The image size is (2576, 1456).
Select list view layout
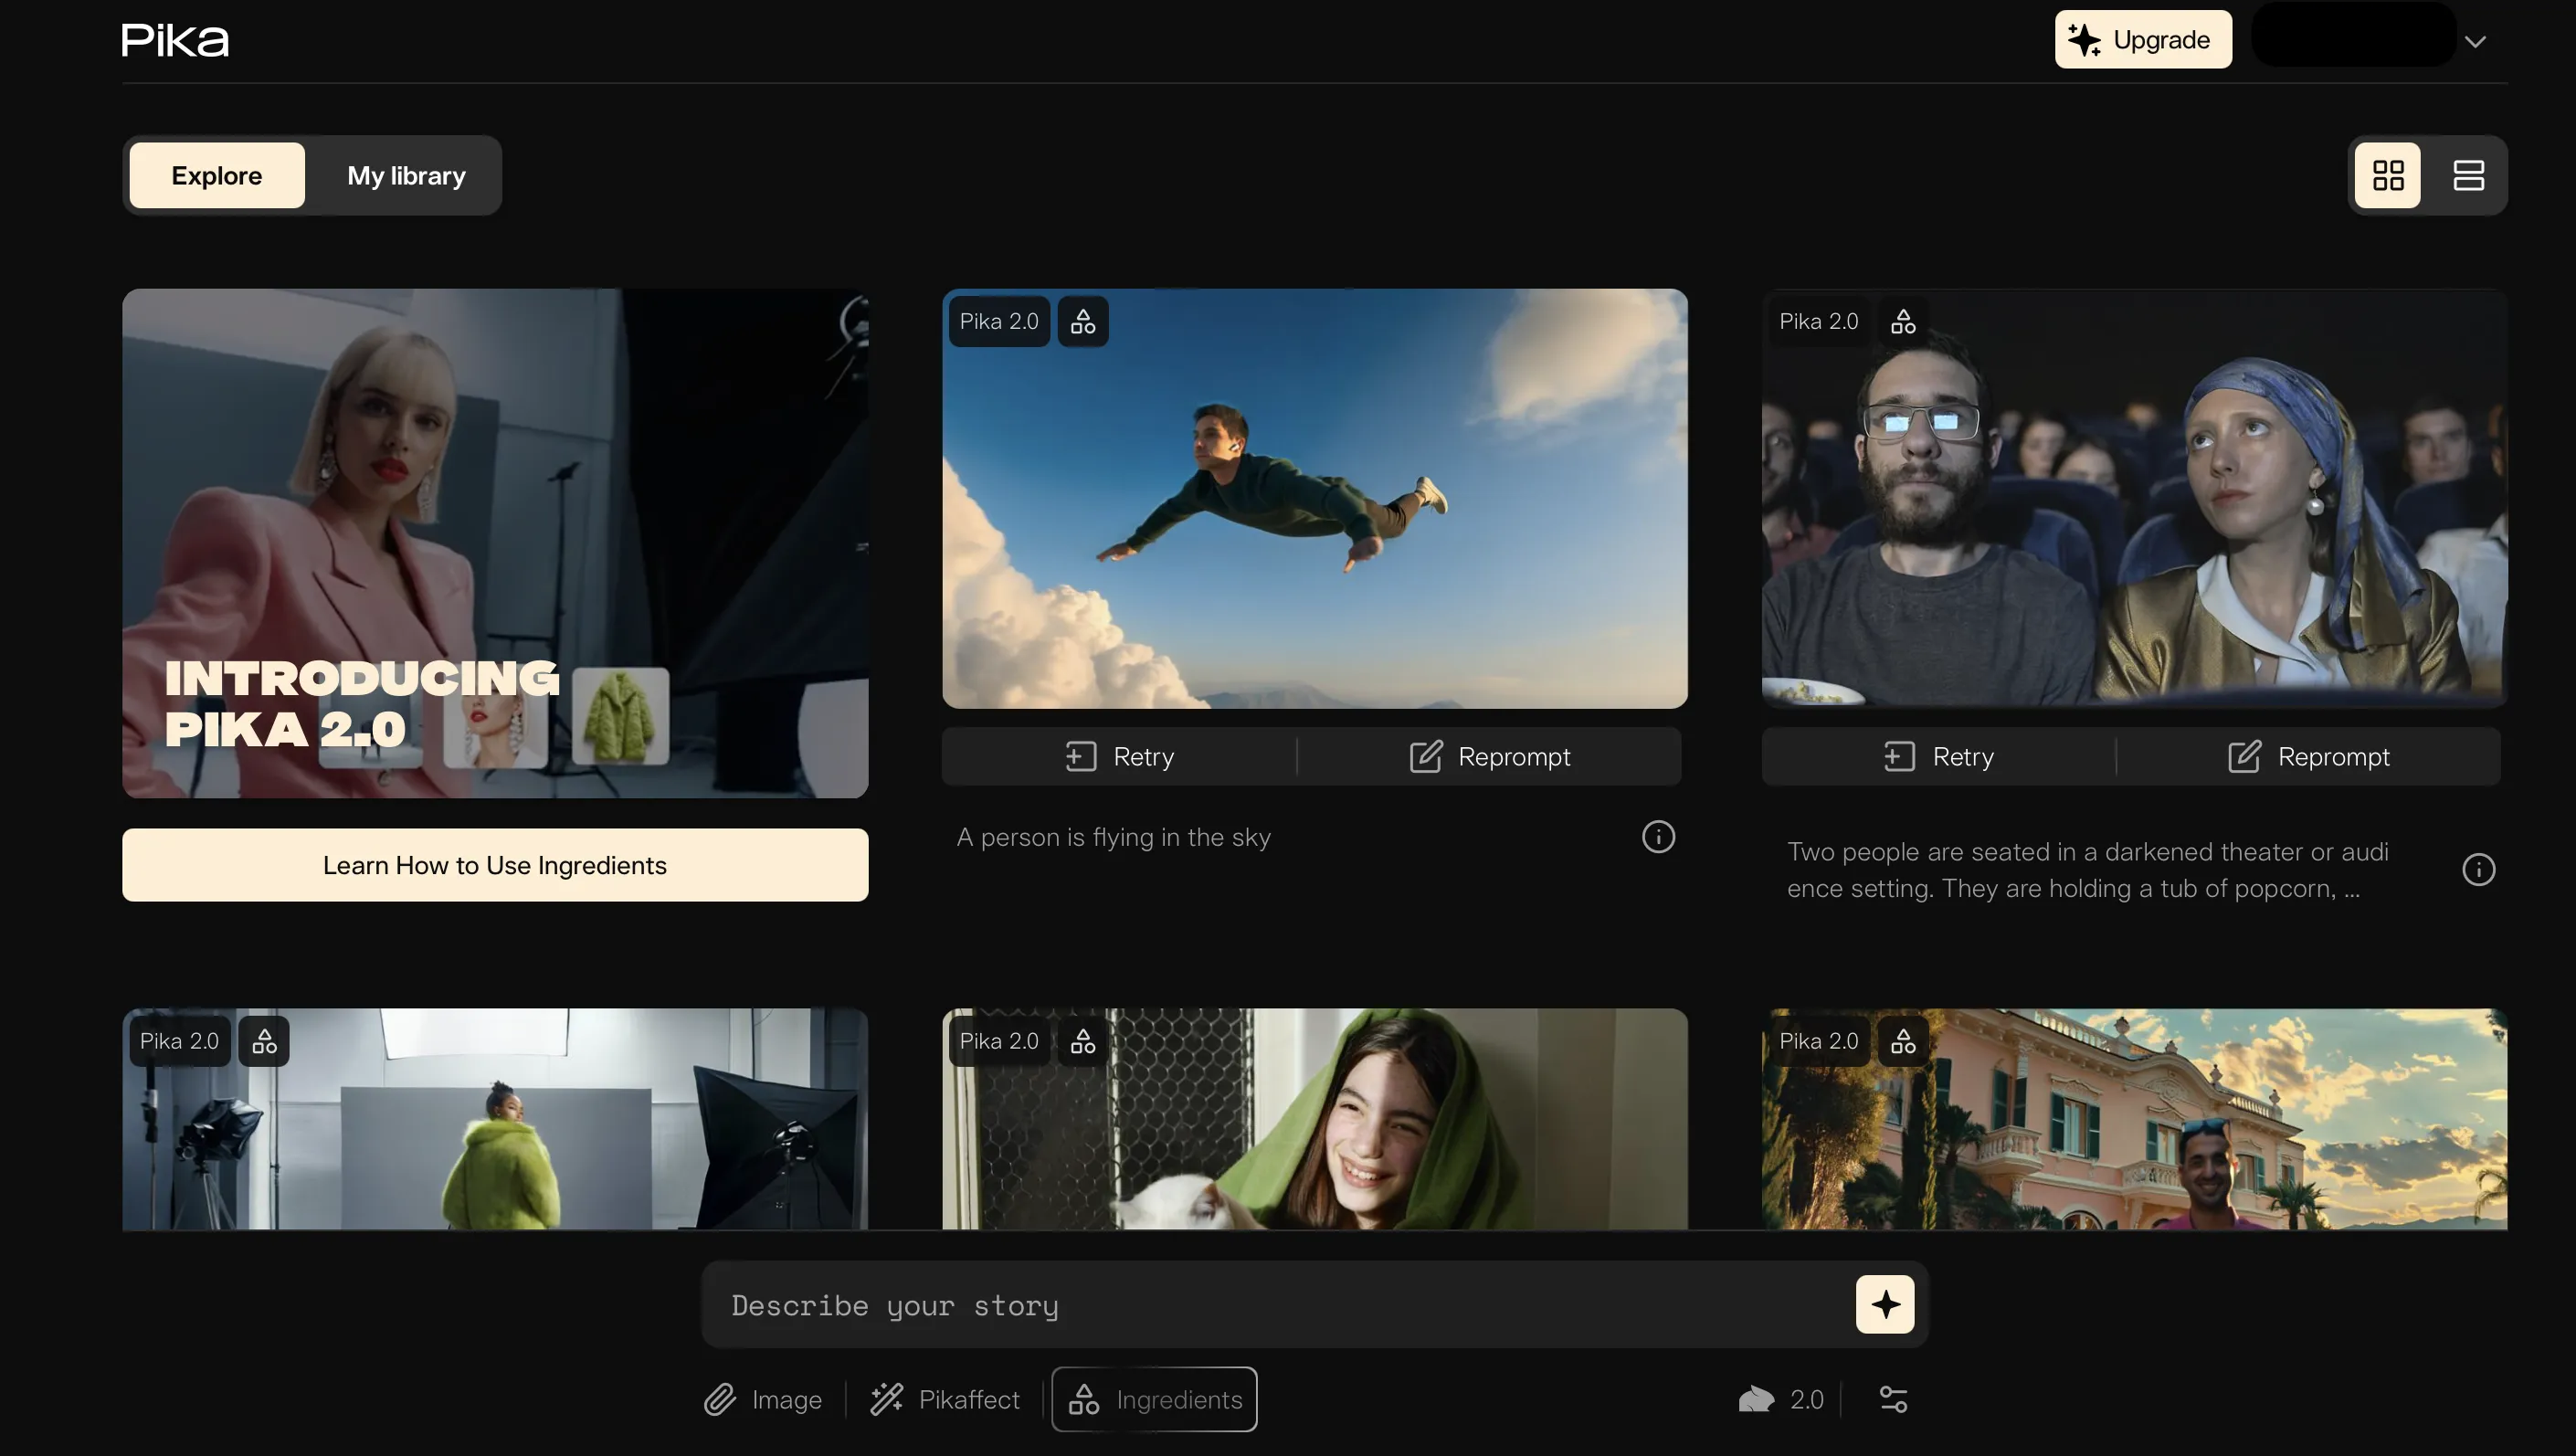[2469, 176]
